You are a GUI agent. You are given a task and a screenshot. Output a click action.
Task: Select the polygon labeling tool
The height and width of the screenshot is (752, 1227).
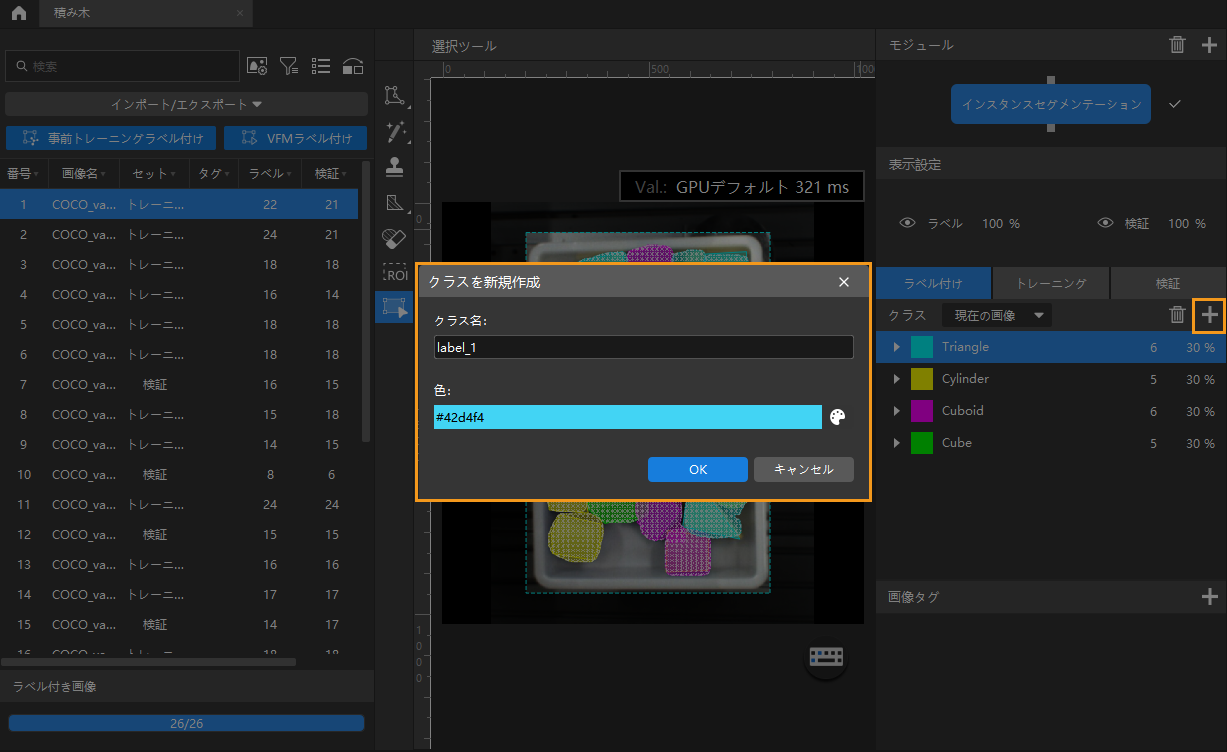pos(394,96)
